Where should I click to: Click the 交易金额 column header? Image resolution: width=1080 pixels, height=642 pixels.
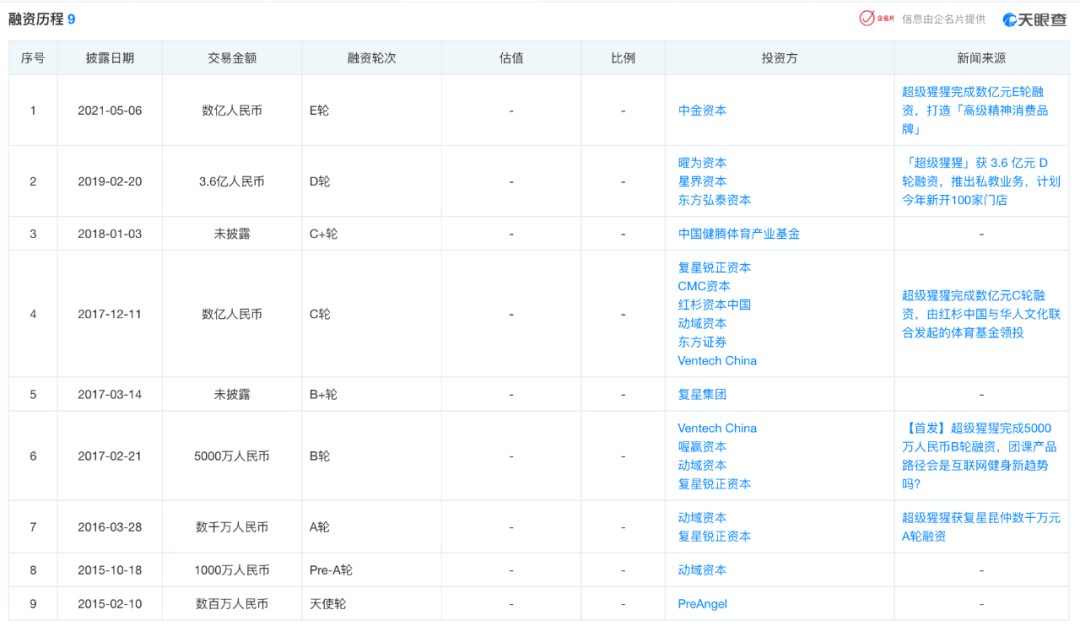[x=232, y=58]
